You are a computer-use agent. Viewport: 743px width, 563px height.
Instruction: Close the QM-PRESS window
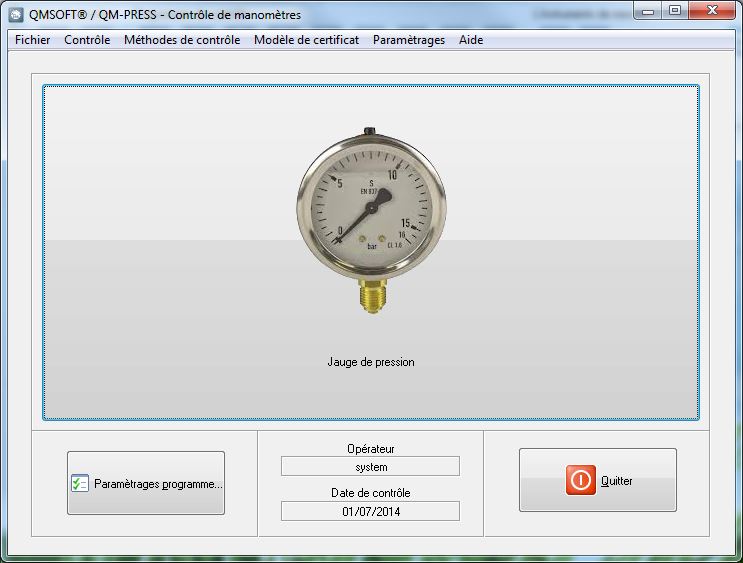[x=712, y=10]
